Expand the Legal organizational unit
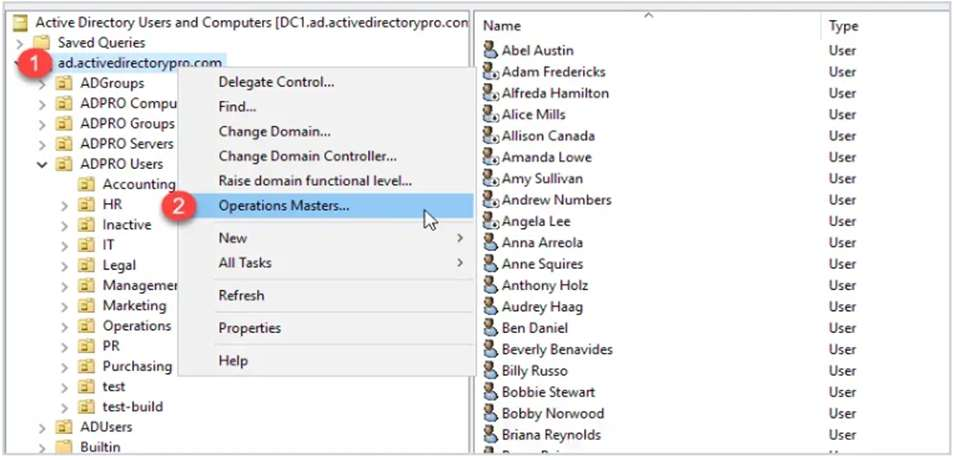 pos(64,267)
